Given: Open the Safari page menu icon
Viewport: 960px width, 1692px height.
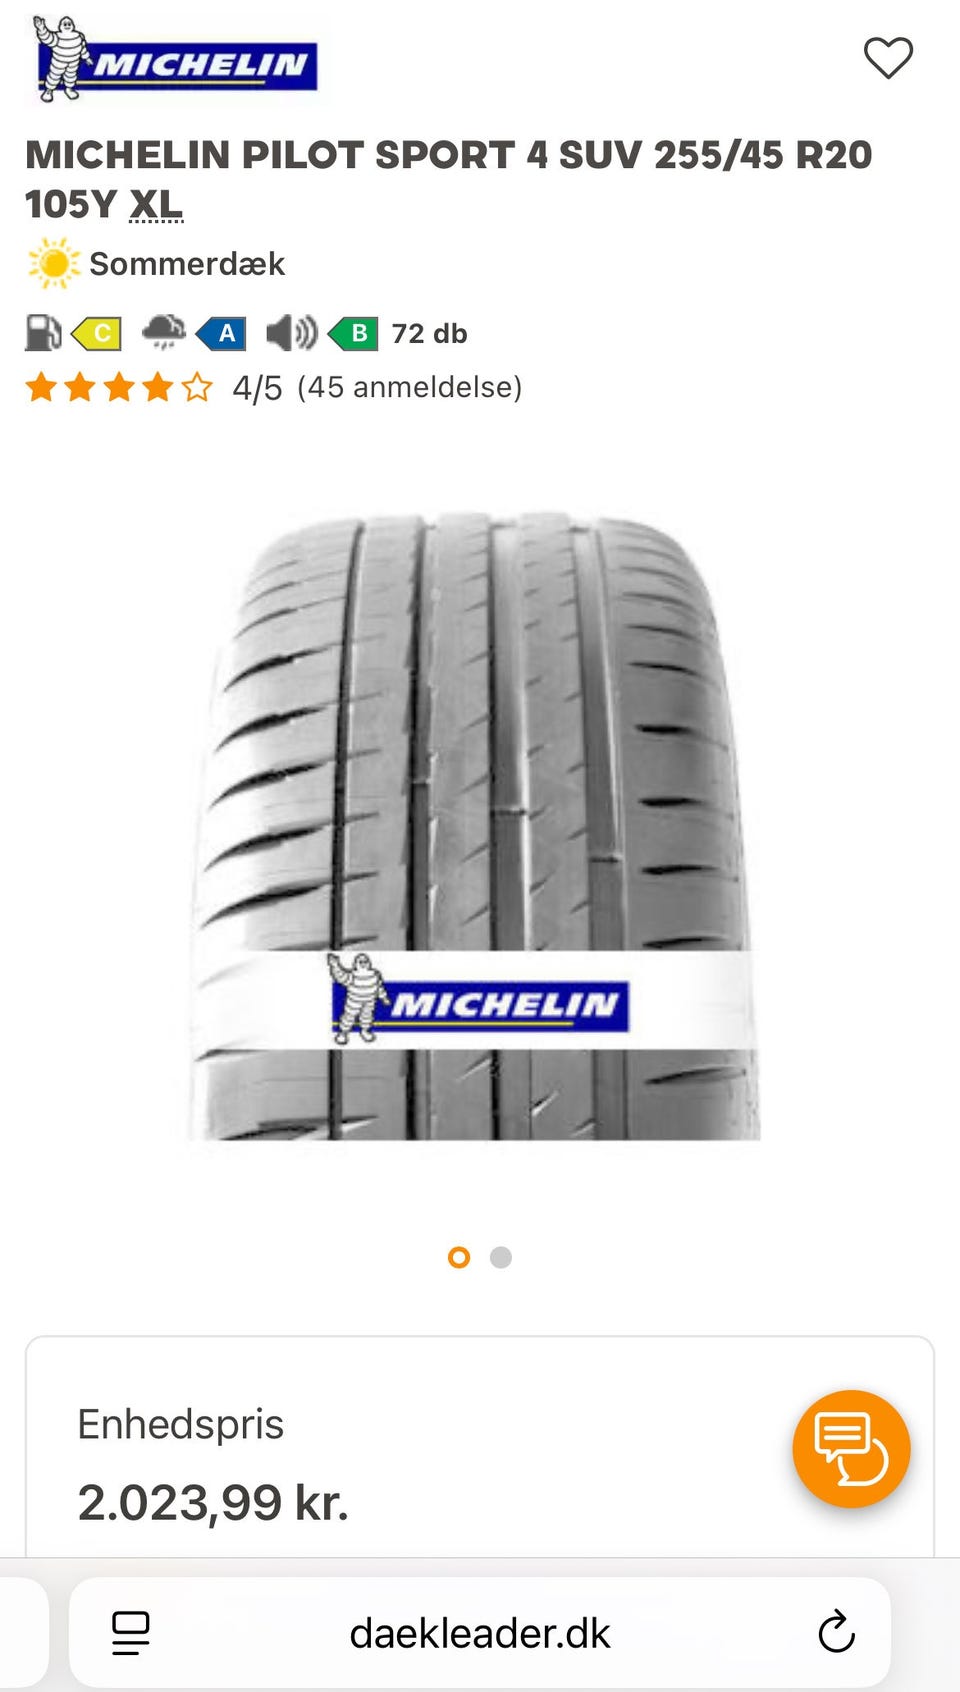Looking at the screenshot, I should (x=130, y=1633).
